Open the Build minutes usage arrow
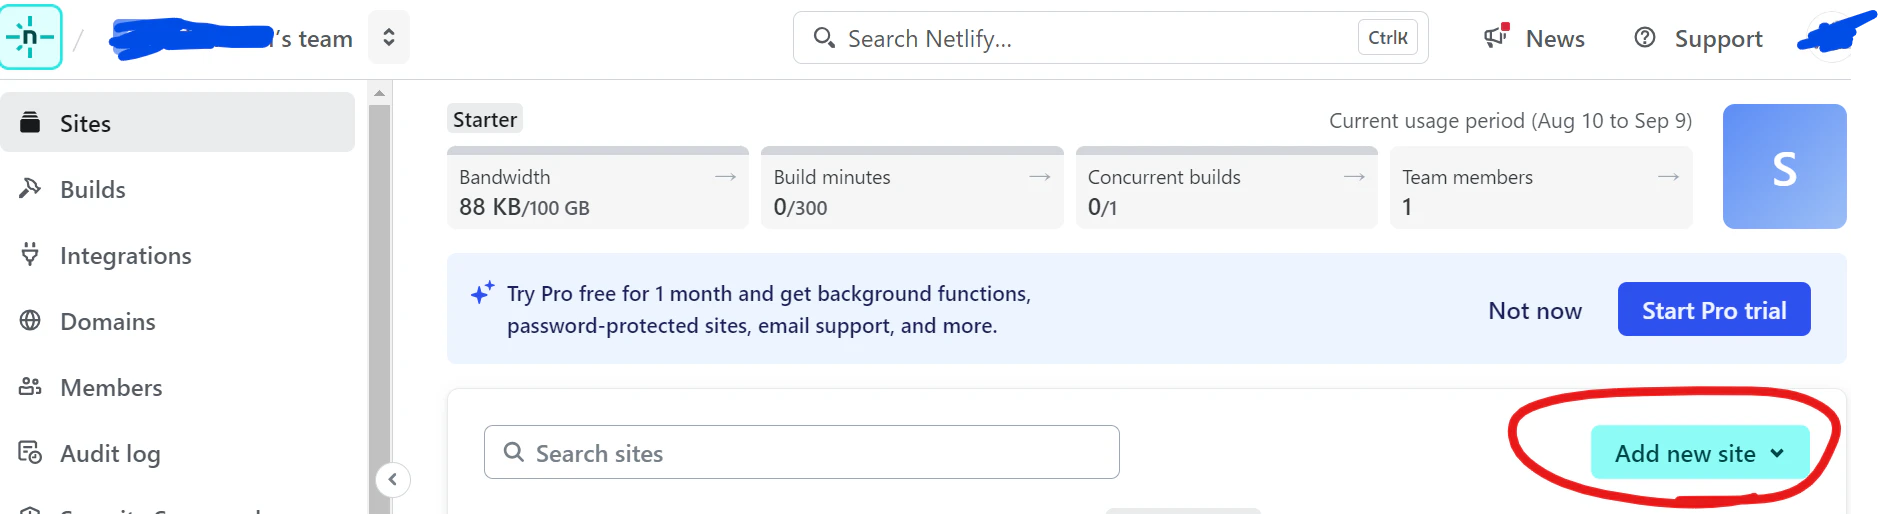This screenshot has height=514, width=1879. 1040,177
